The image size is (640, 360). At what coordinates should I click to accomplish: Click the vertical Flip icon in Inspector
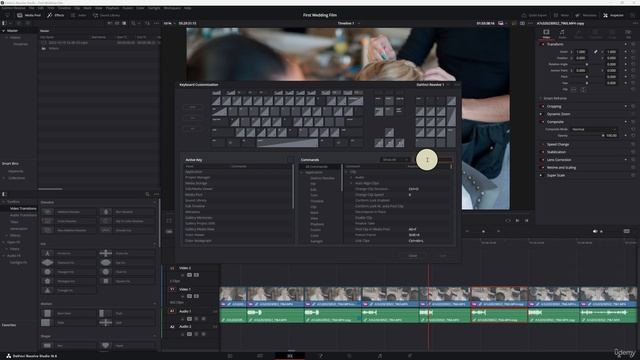(x=583, y=89)
